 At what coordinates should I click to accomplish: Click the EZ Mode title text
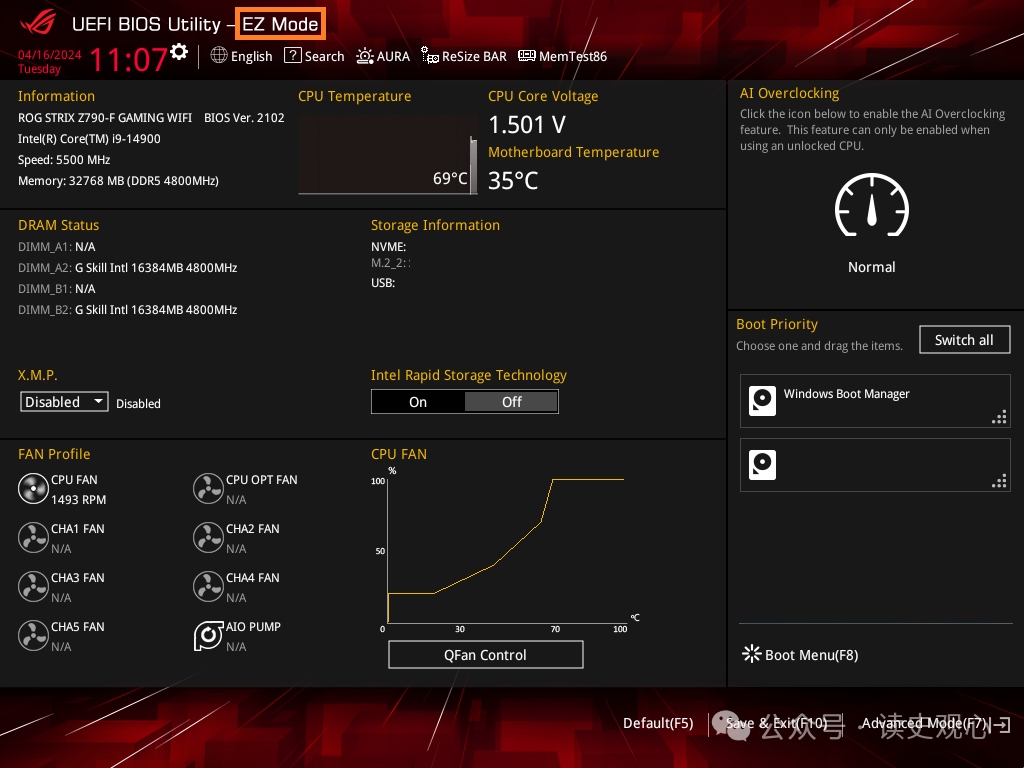(x=280, y=24)
